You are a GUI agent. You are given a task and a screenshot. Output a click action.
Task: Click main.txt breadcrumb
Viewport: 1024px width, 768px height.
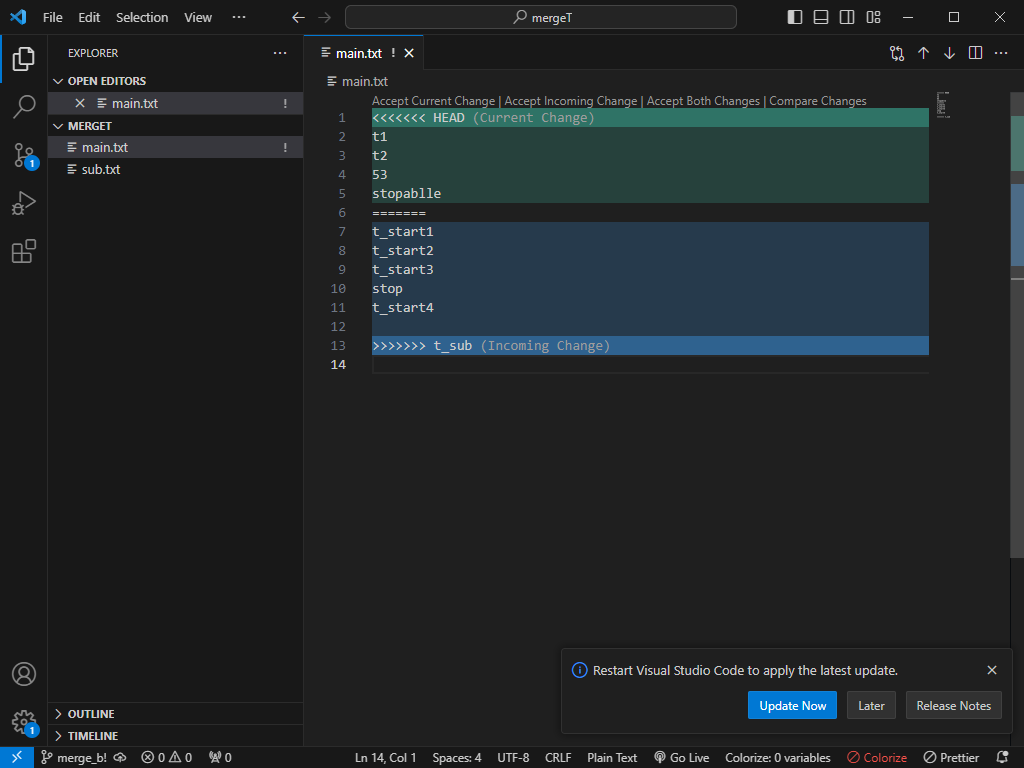(358, 82)
